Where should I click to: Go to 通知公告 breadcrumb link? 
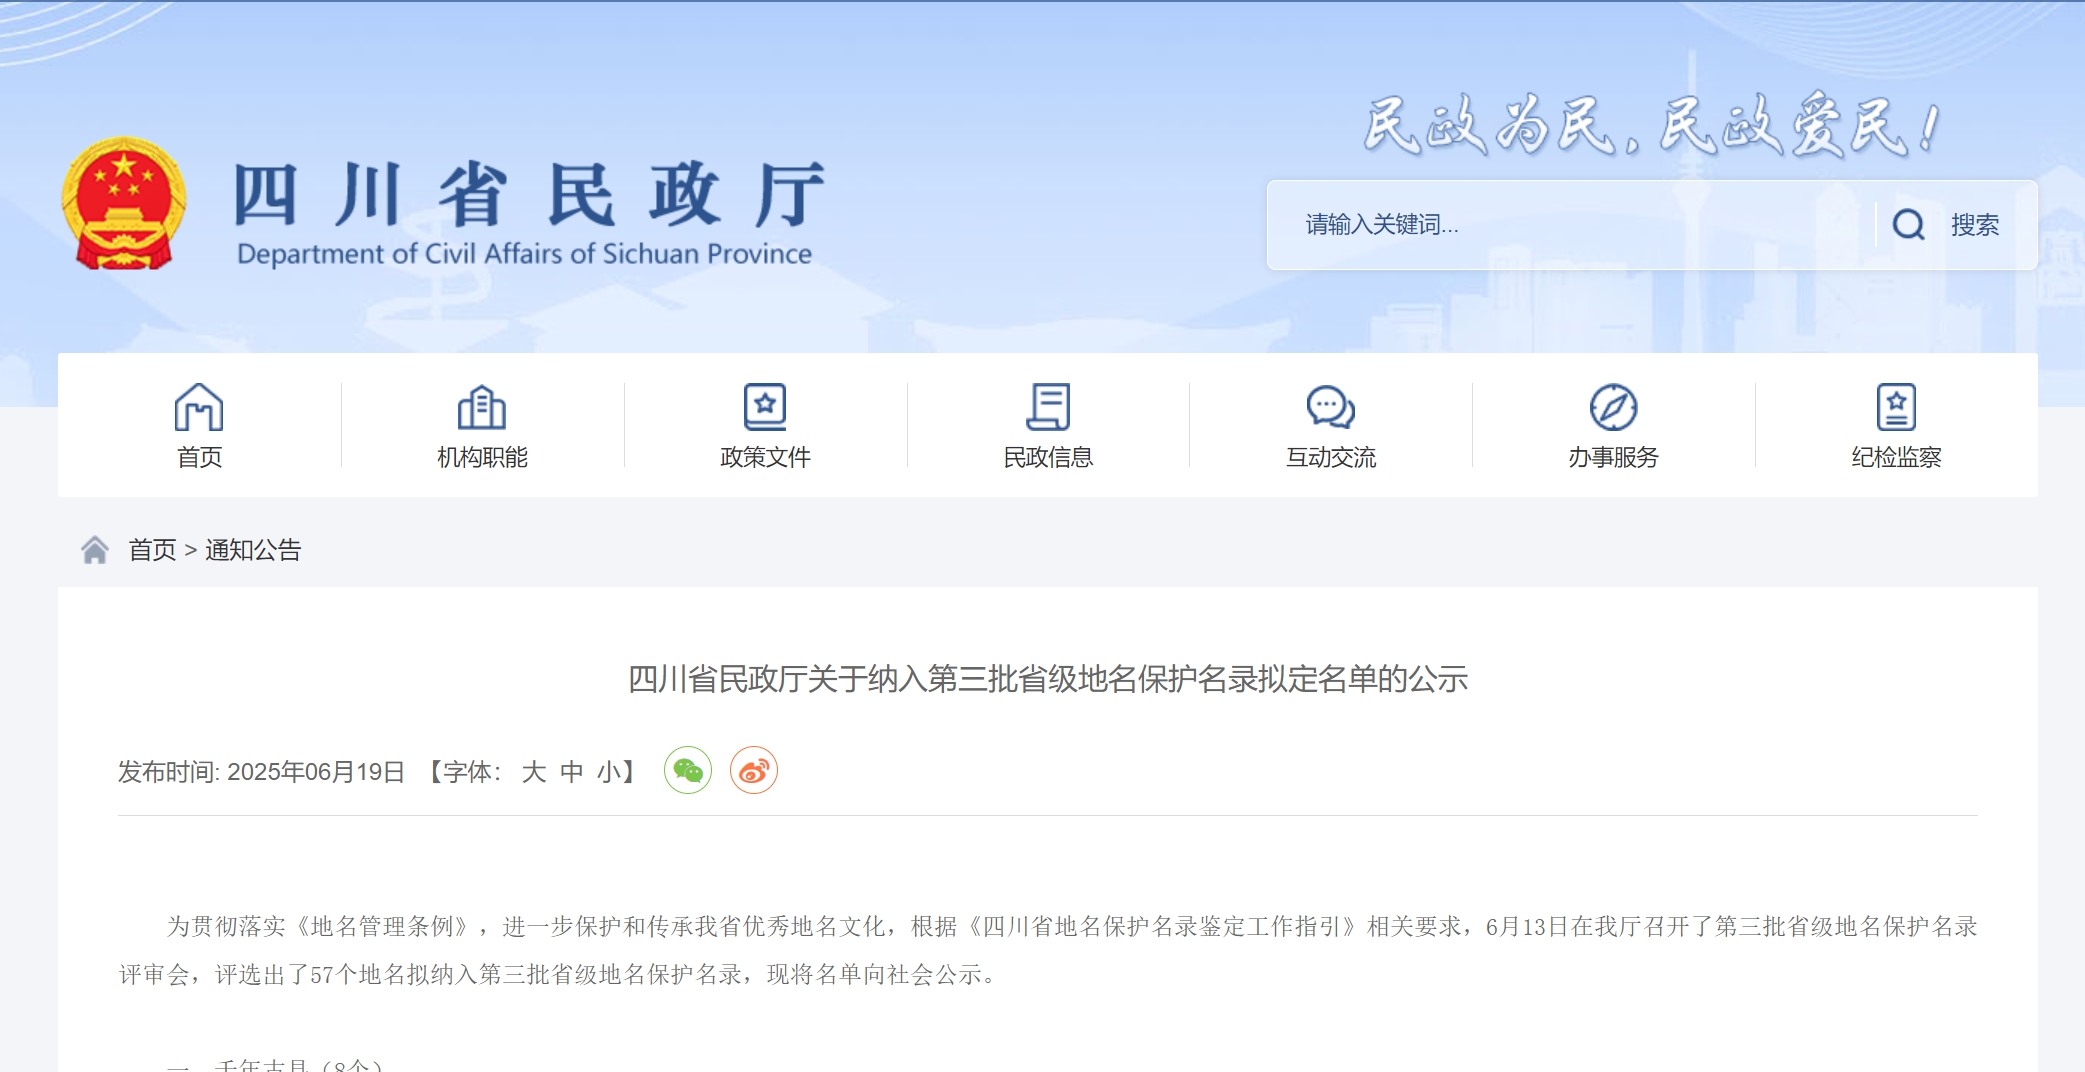253,550
